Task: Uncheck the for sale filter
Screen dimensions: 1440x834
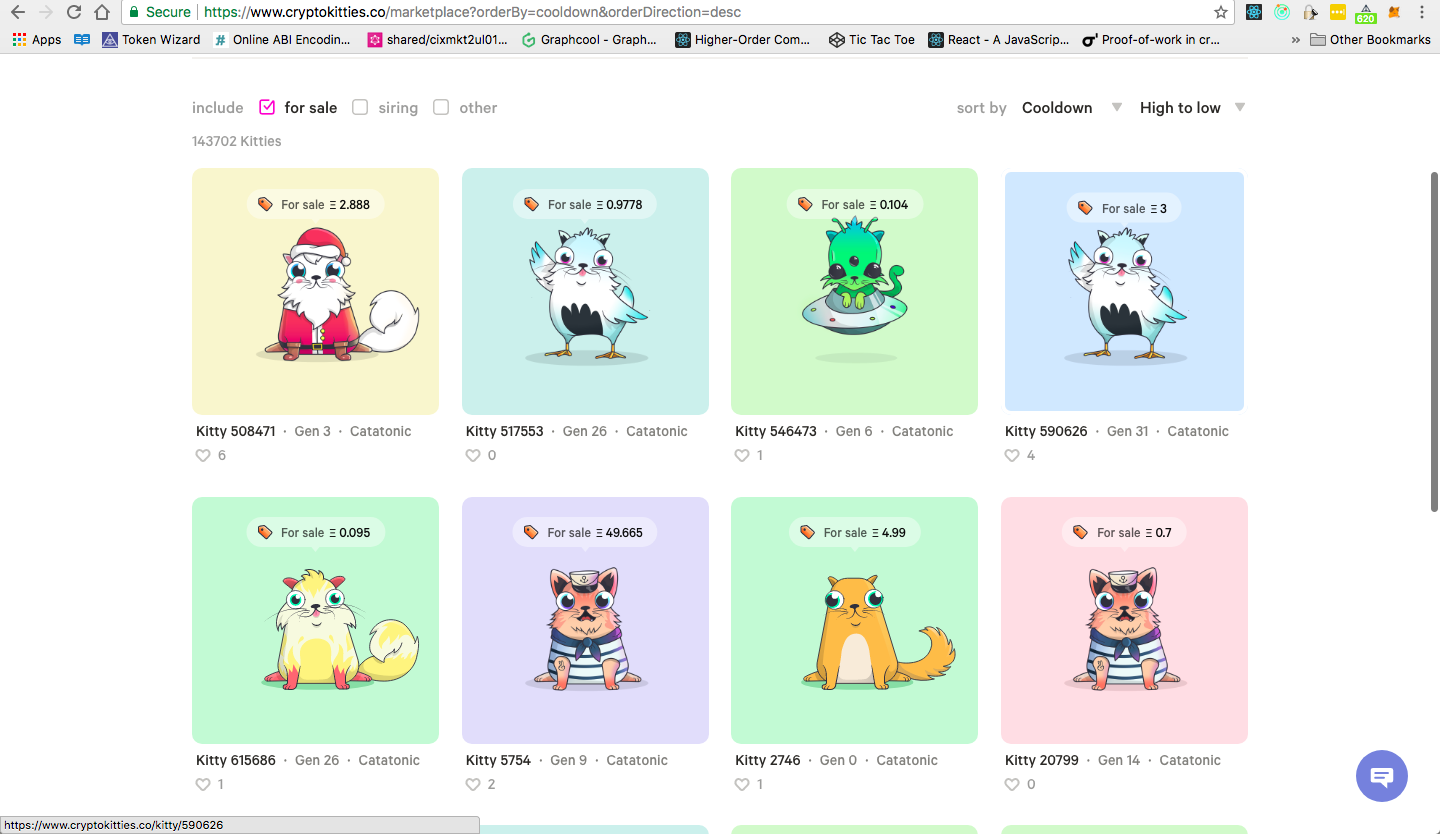Action: [267, 107]
